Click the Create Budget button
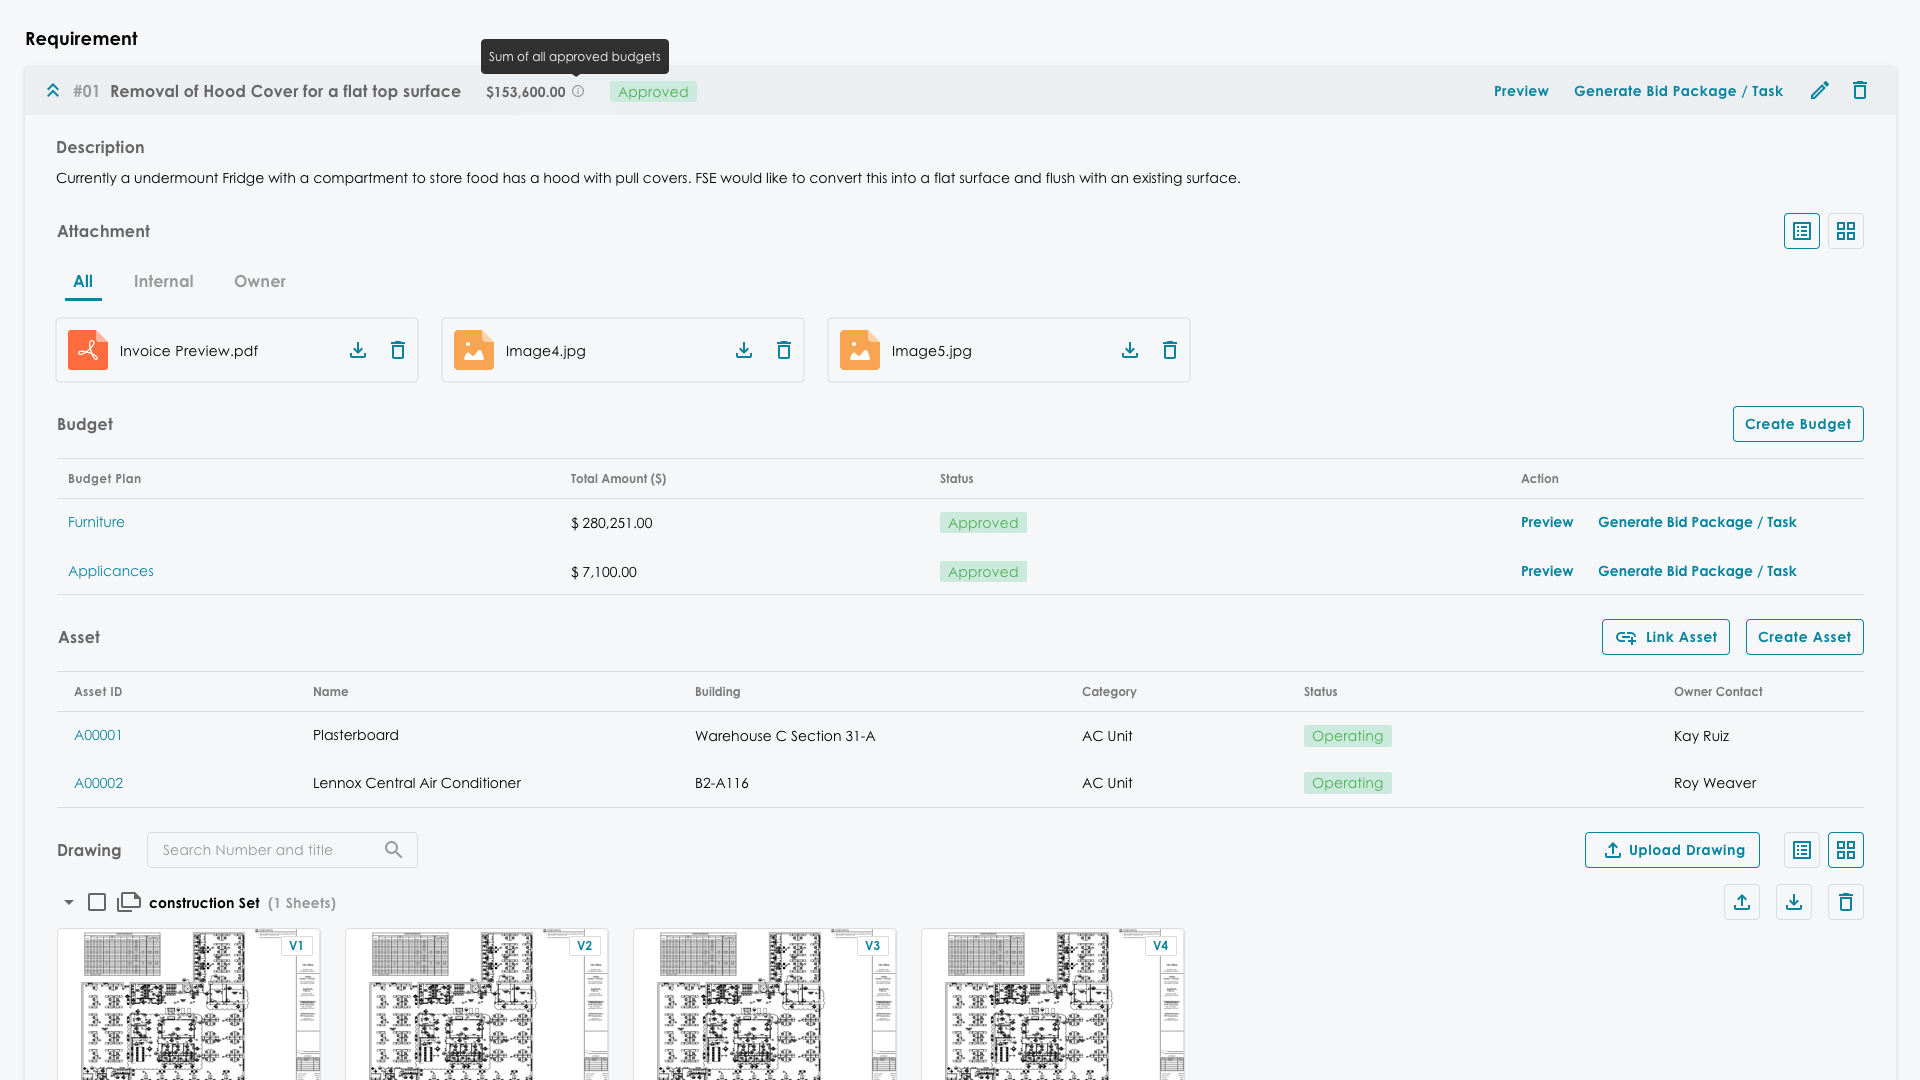 point(1797,424)
